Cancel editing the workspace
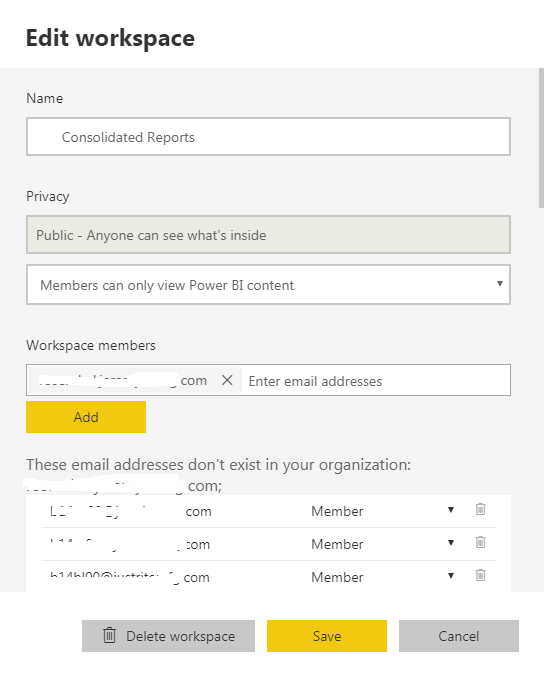544x682 pixels. click(459, 636)
